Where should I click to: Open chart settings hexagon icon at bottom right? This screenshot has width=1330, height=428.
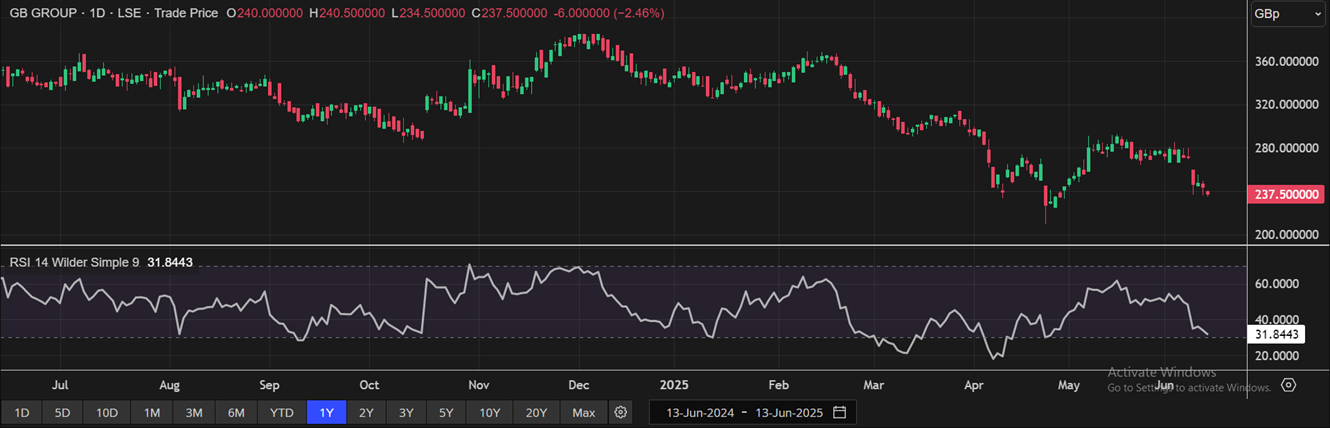(1289, 385)
